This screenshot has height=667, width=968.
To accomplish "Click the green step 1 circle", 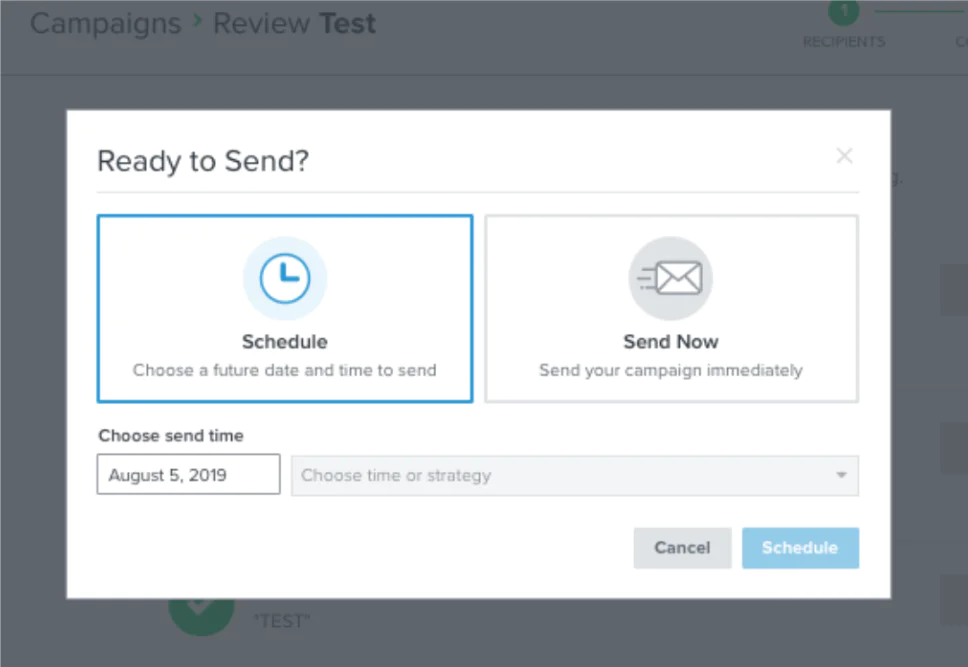I will click(x=843, y=11).
